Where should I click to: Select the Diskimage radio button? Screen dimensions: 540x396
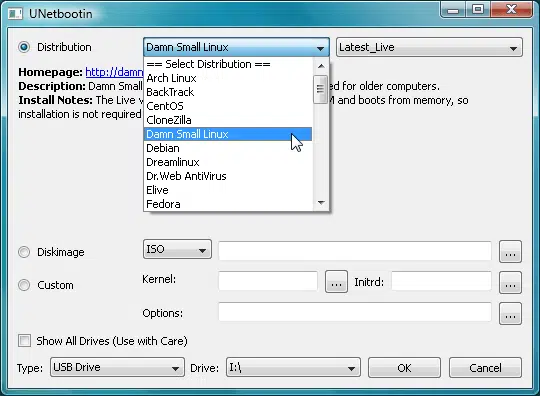click(24, 252)
